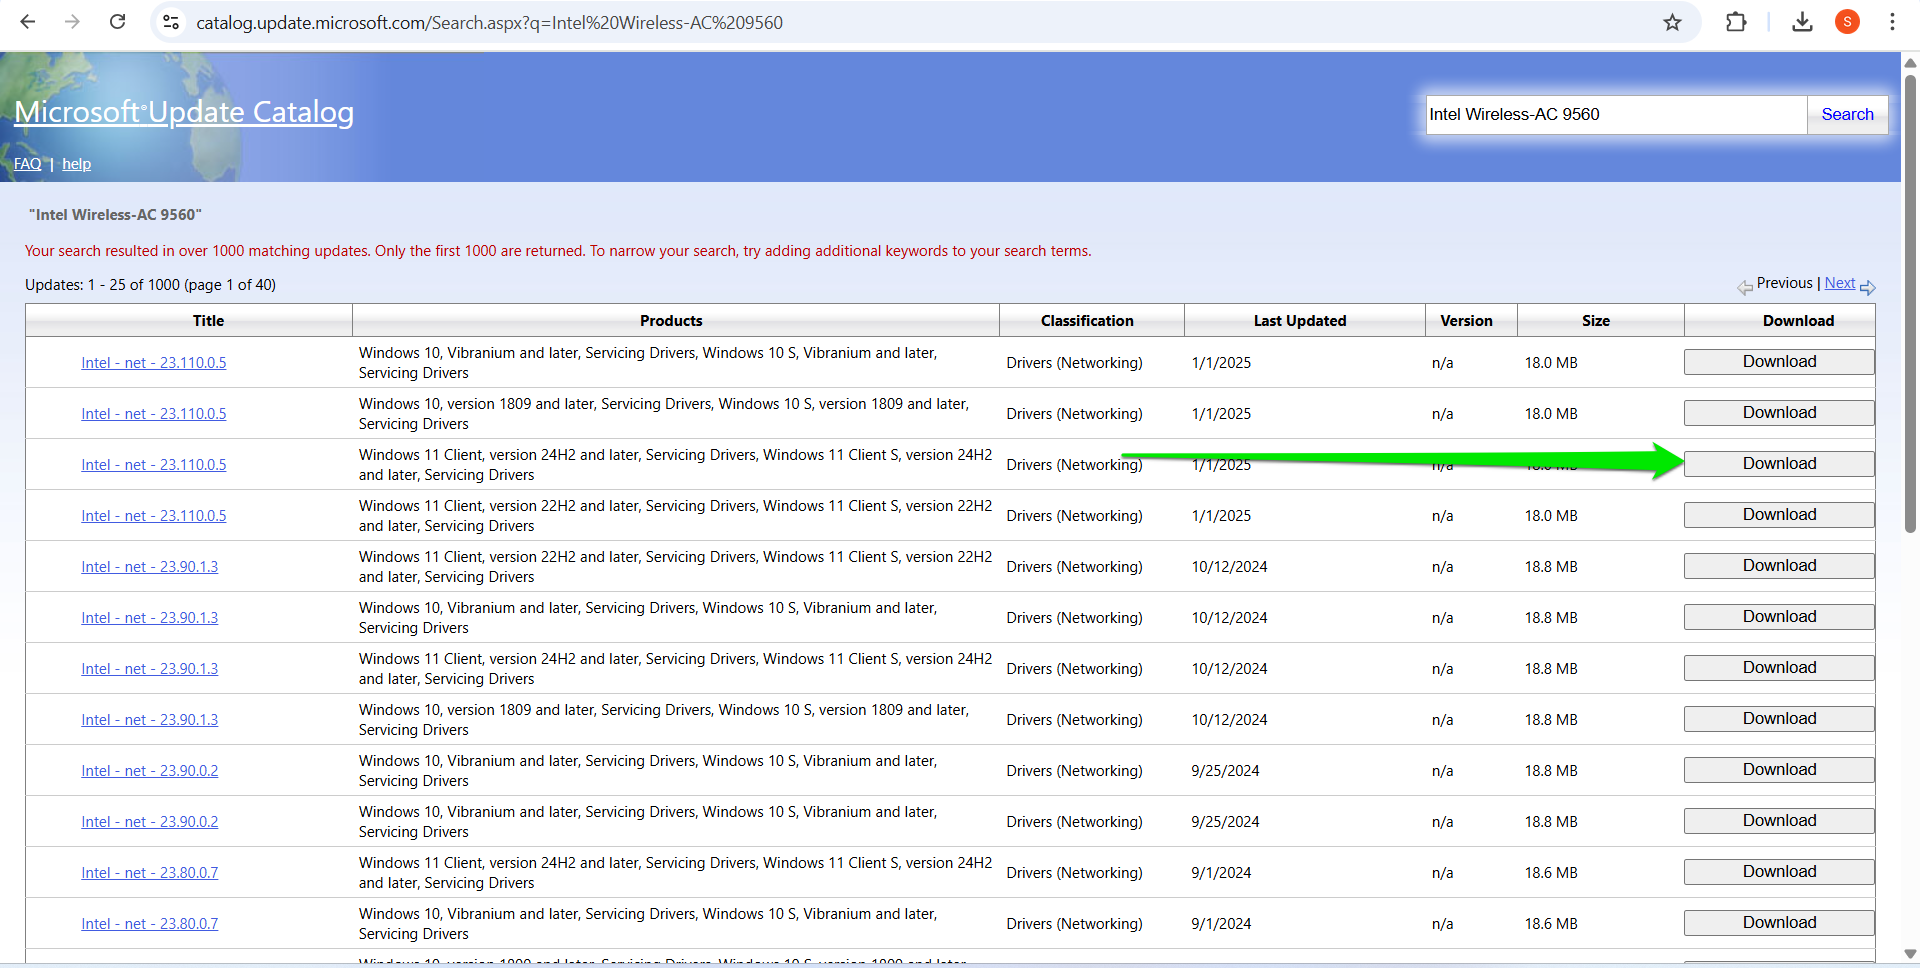Click the Search button
1920x968 pixels.
click(1846, 115)
